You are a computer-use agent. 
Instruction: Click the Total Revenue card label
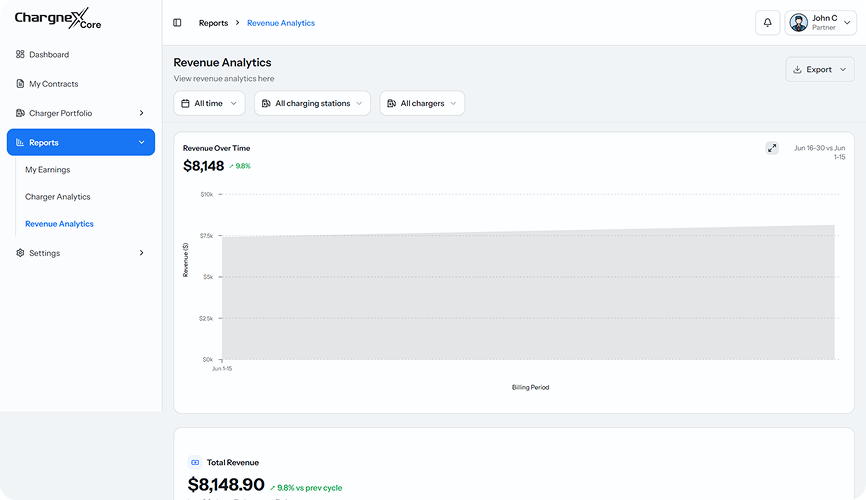click(x=233, y=462)
